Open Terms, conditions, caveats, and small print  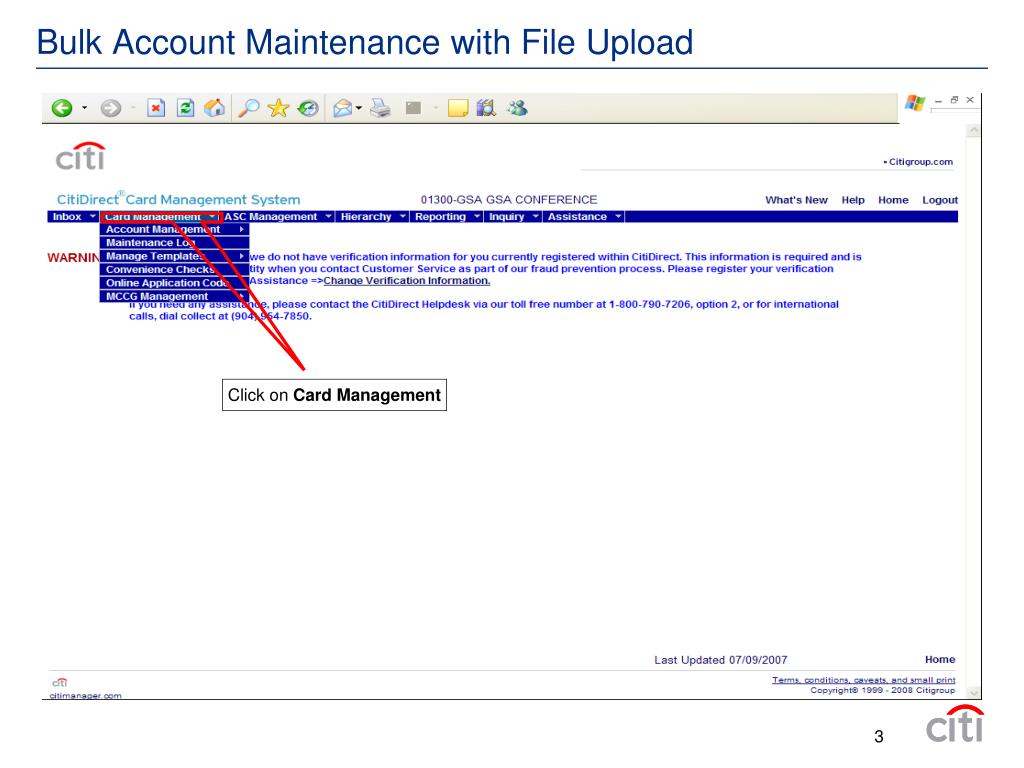pos(863,680)
